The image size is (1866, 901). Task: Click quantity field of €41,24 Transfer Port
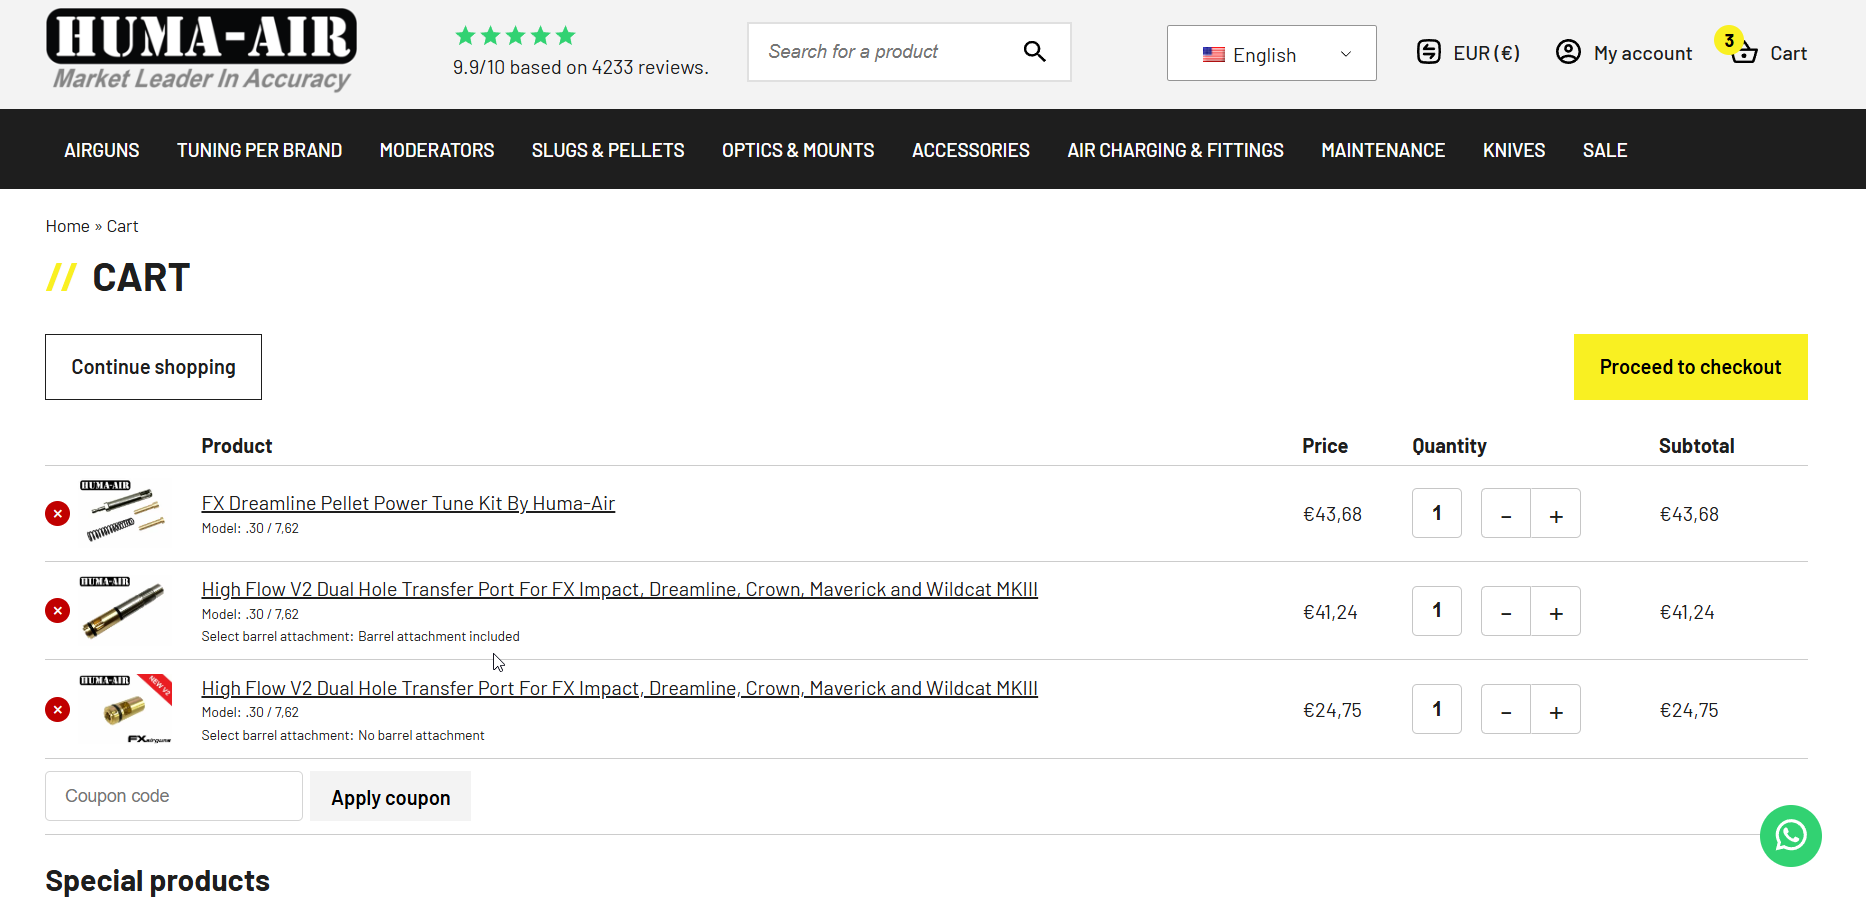pyautogui.click(x=1437, y=611)
